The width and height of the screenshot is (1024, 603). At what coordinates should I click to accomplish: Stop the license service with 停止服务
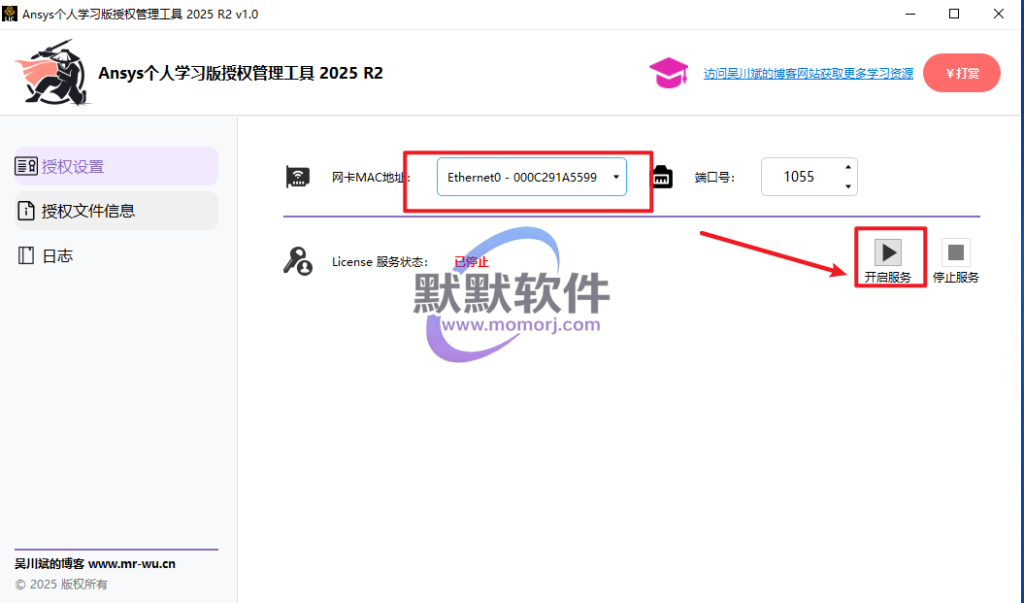(x=955, y=258)
